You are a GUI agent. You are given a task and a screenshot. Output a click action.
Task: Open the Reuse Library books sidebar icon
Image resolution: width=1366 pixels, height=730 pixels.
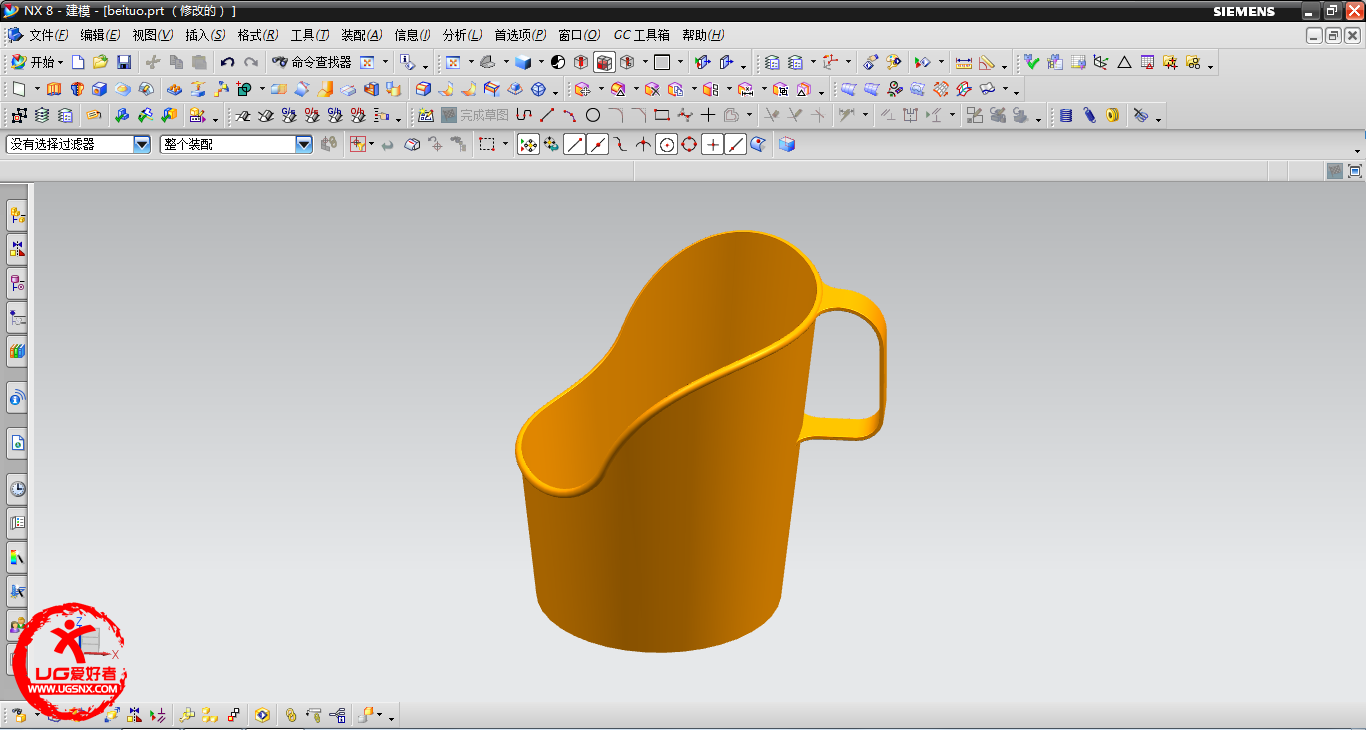pyautogui.click(x=17, y=351)
